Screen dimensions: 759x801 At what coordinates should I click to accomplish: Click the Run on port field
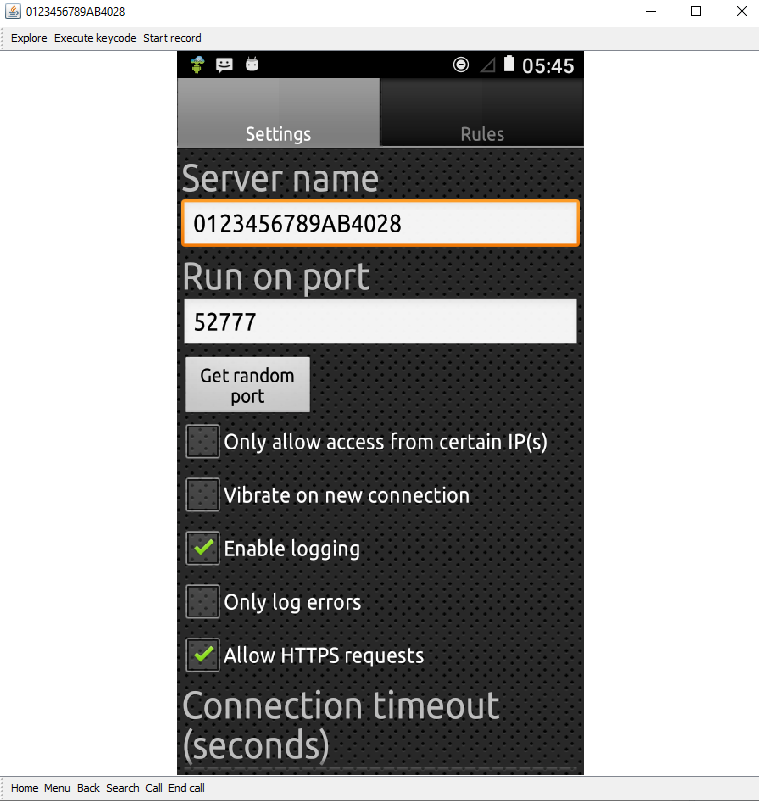[x=381, y=321]
